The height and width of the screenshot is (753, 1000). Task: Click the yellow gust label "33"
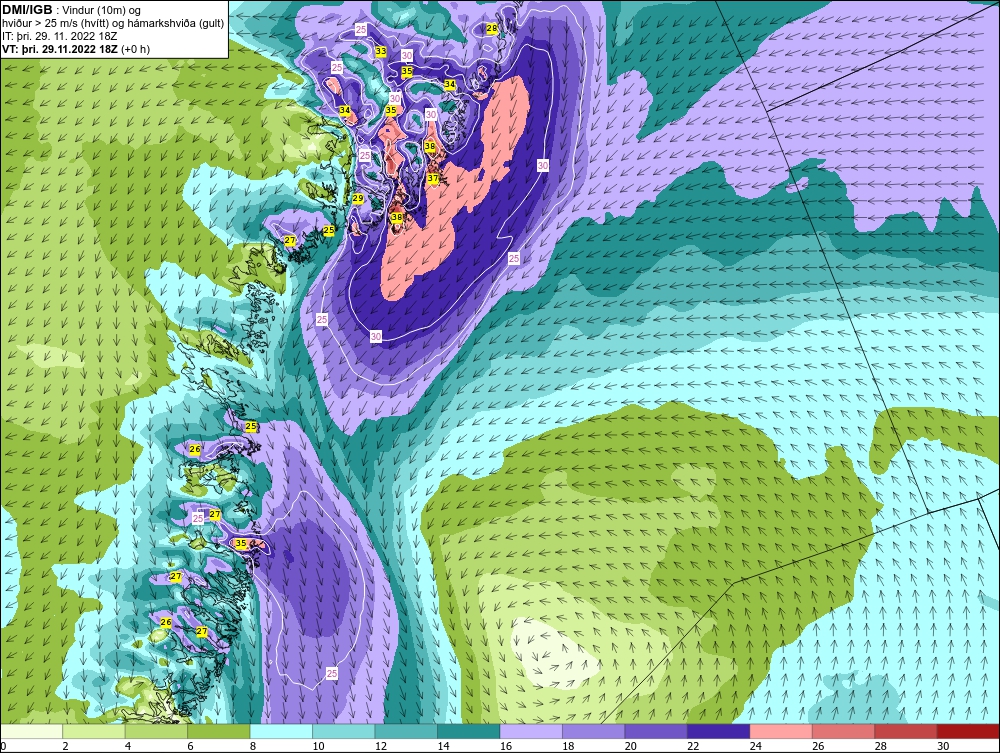click(x=381, y=51)
